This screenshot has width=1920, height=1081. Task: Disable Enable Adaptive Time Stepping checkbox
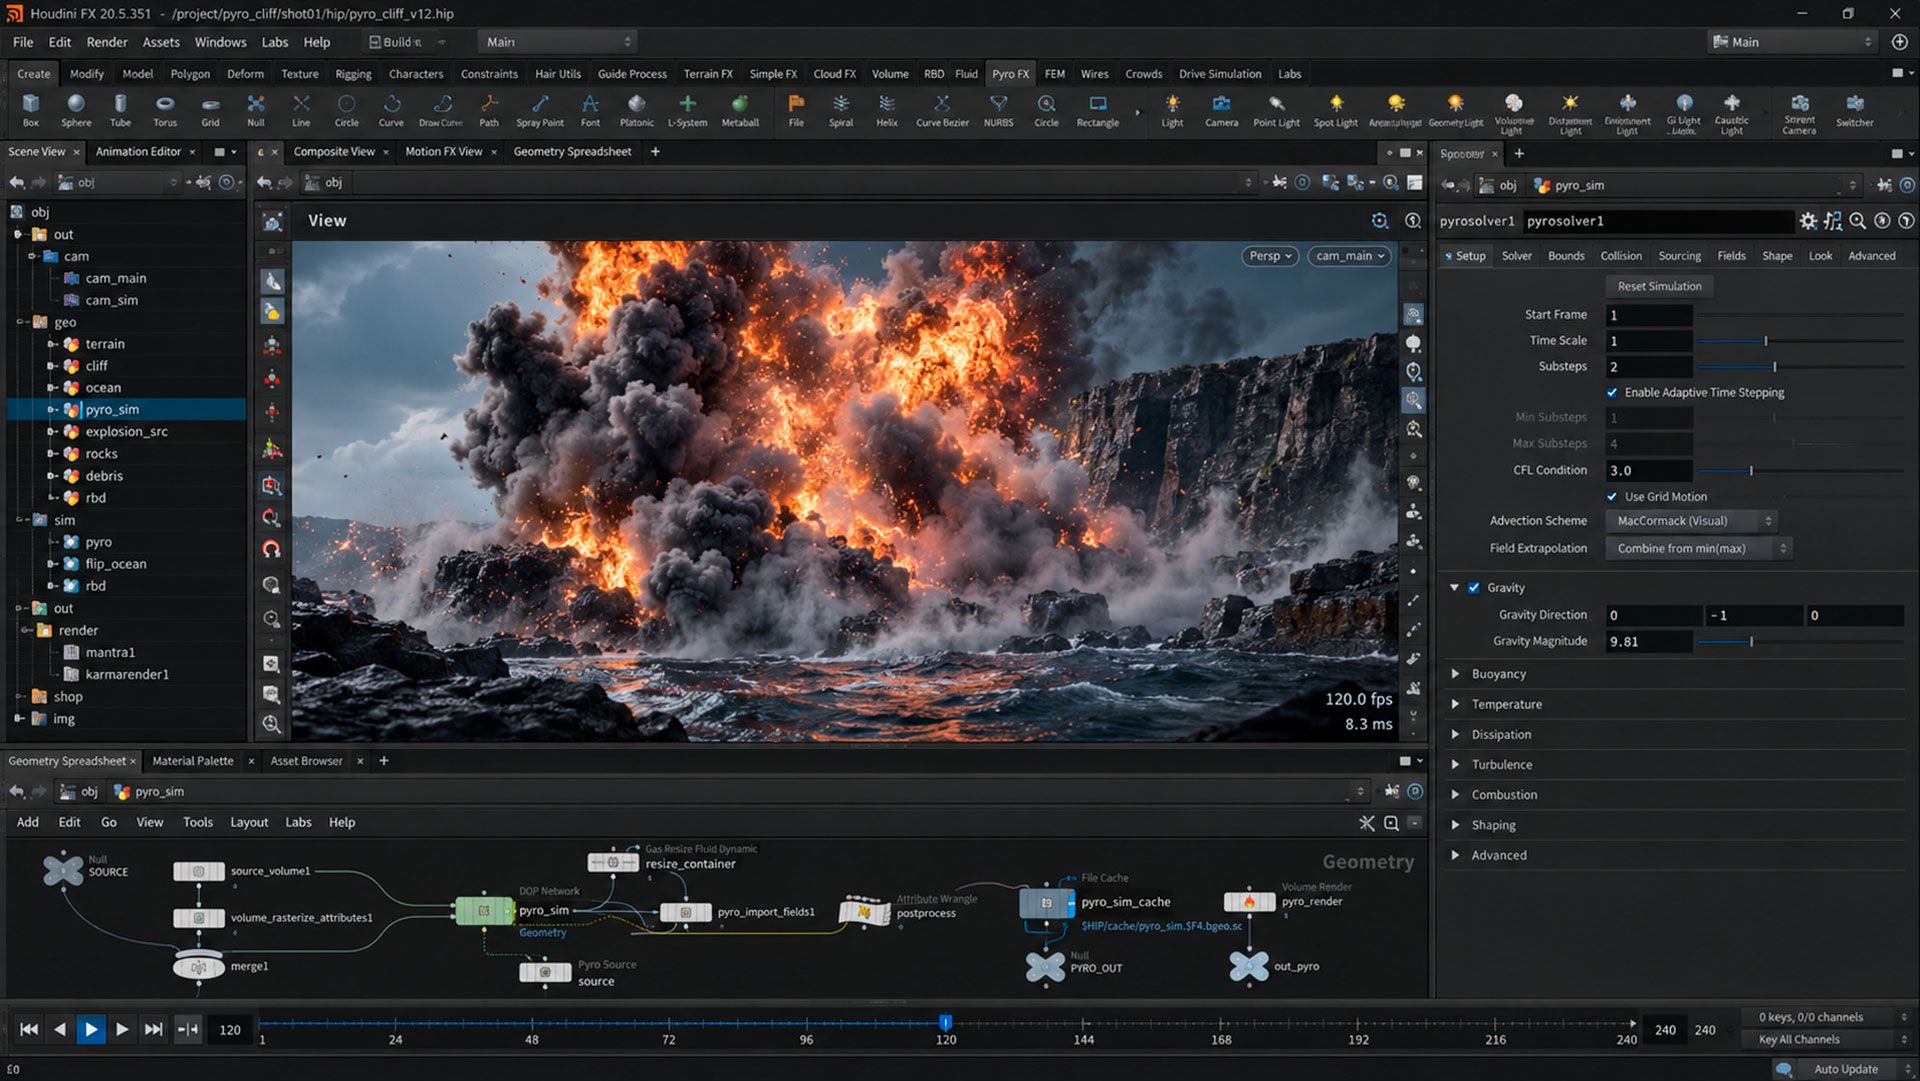tap(1612, 393)
